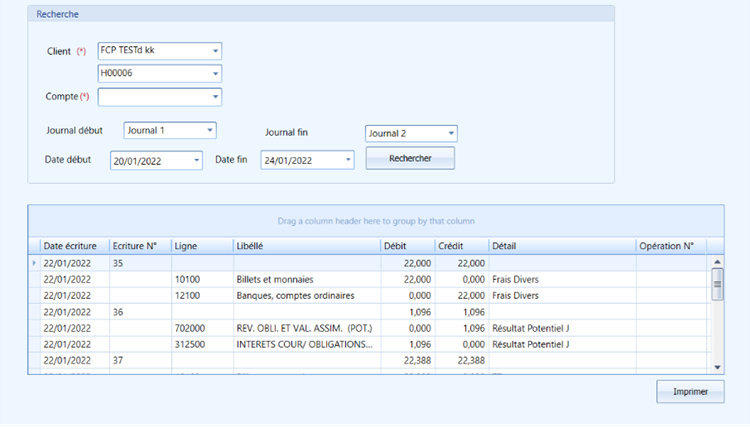The height and width of the screenshot is (427, 750).
Task: Open Date début calendar picker arrow
Action: 196,160
